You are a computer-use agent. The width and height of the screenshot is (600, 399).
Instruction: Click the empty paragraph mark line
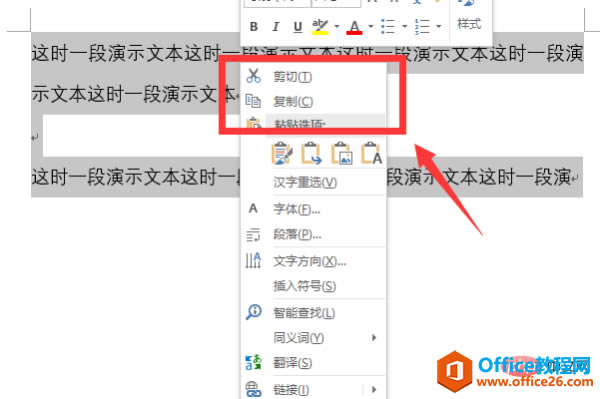pyautogui.click(x=35, y=137)
